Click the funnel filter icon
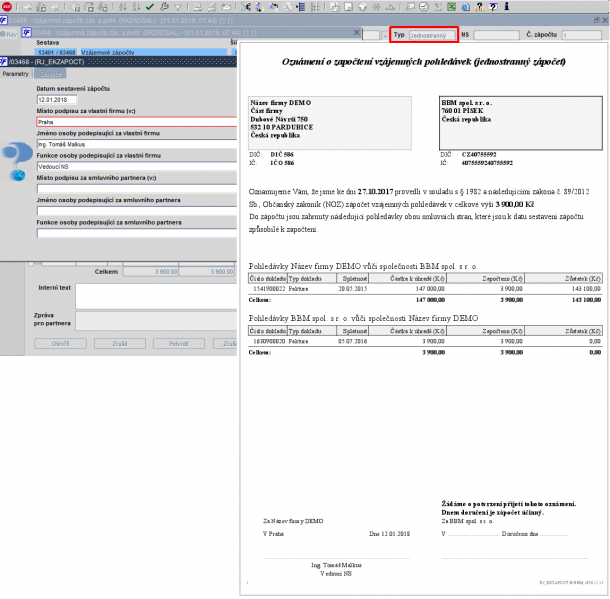Viewport: 610px width, 599px height. [x=178, y=7]
